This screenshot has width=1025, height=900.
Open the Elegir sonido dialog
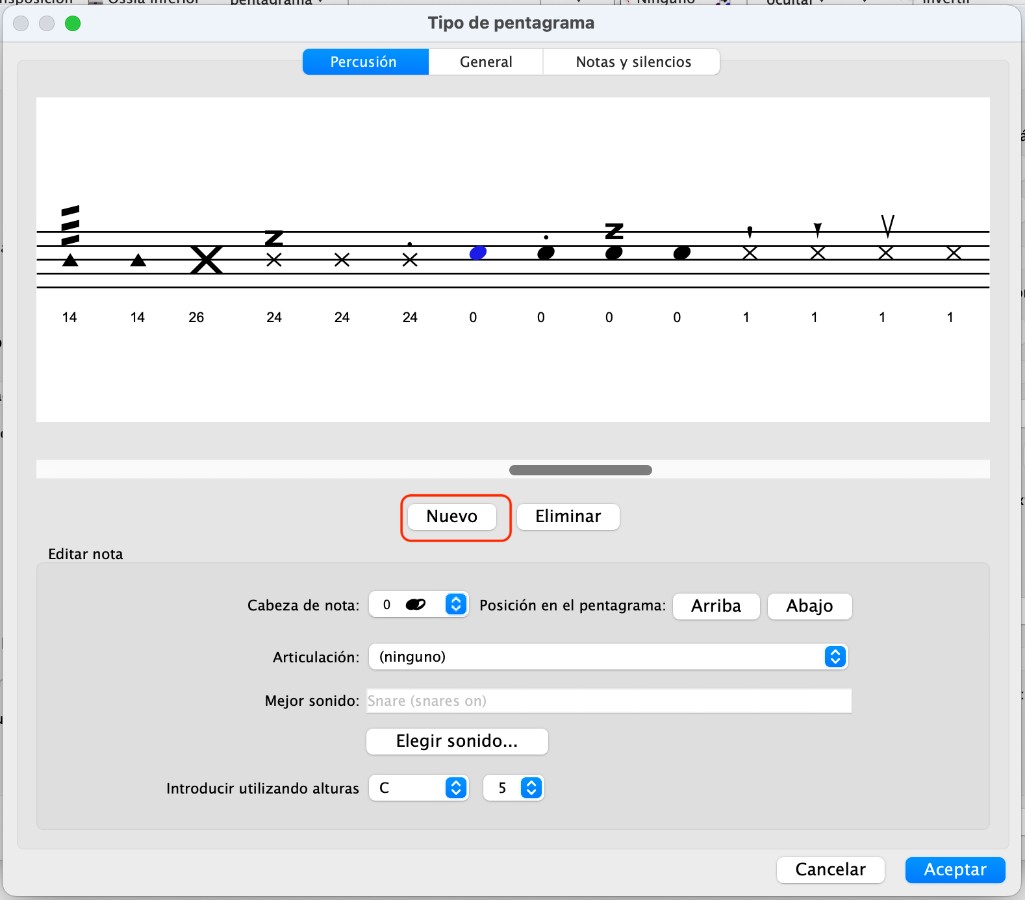click(x=457, y=741)
